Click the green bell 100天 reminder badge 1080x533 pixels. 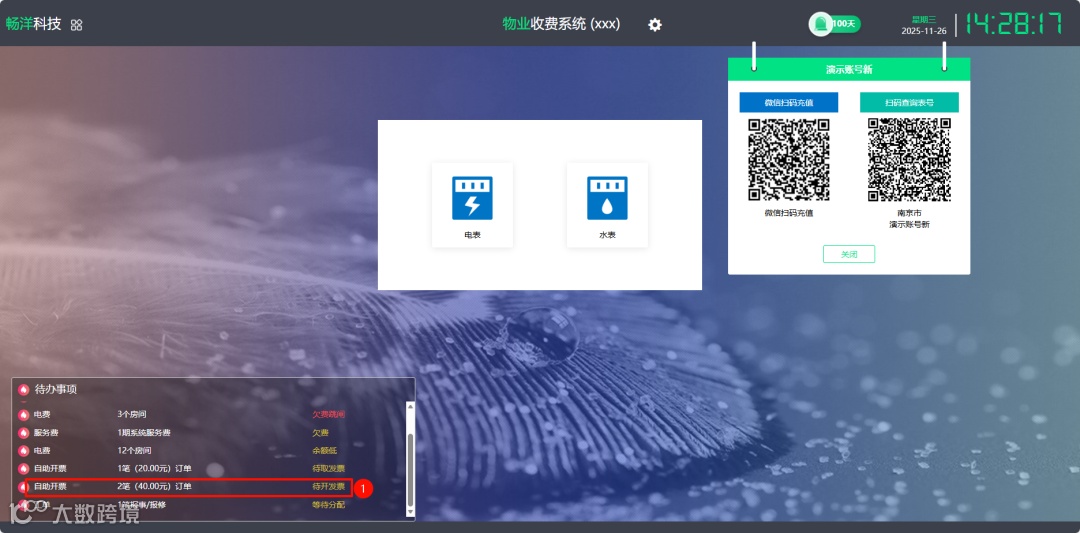pos(834,24)
